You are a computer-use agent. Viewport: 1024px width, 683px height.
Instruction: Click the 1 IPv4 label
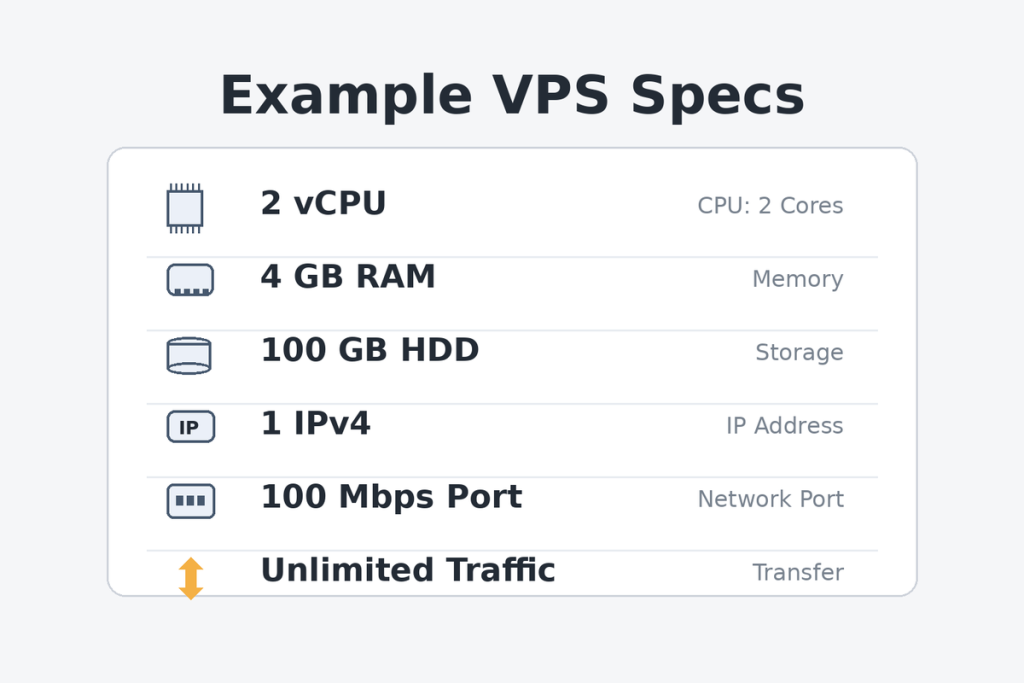315,424
